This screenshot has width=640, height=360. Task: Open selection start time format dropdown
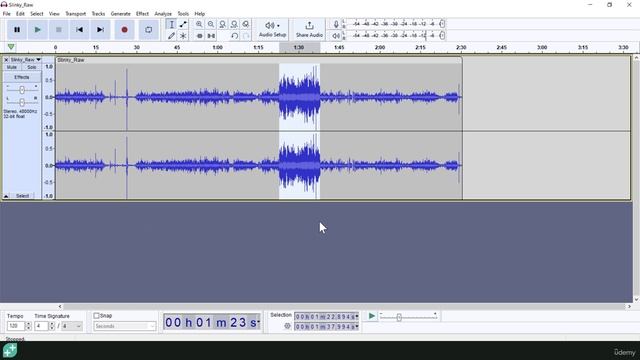pyautogui.click(x=357, y=317)
